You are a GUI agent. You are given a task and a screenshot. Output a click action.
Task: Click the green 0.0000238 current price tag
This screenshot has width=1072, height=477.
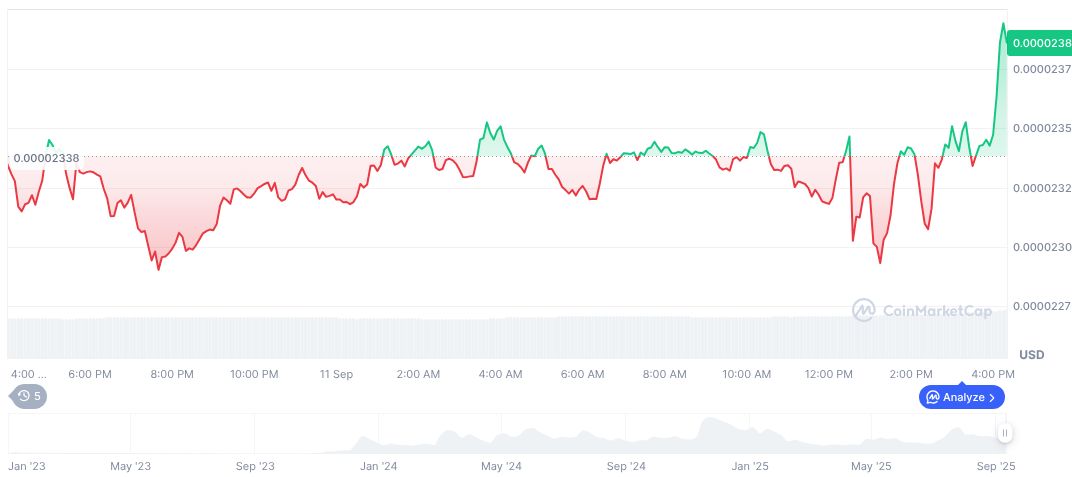pyautogui.click(x=1041, y=43)
